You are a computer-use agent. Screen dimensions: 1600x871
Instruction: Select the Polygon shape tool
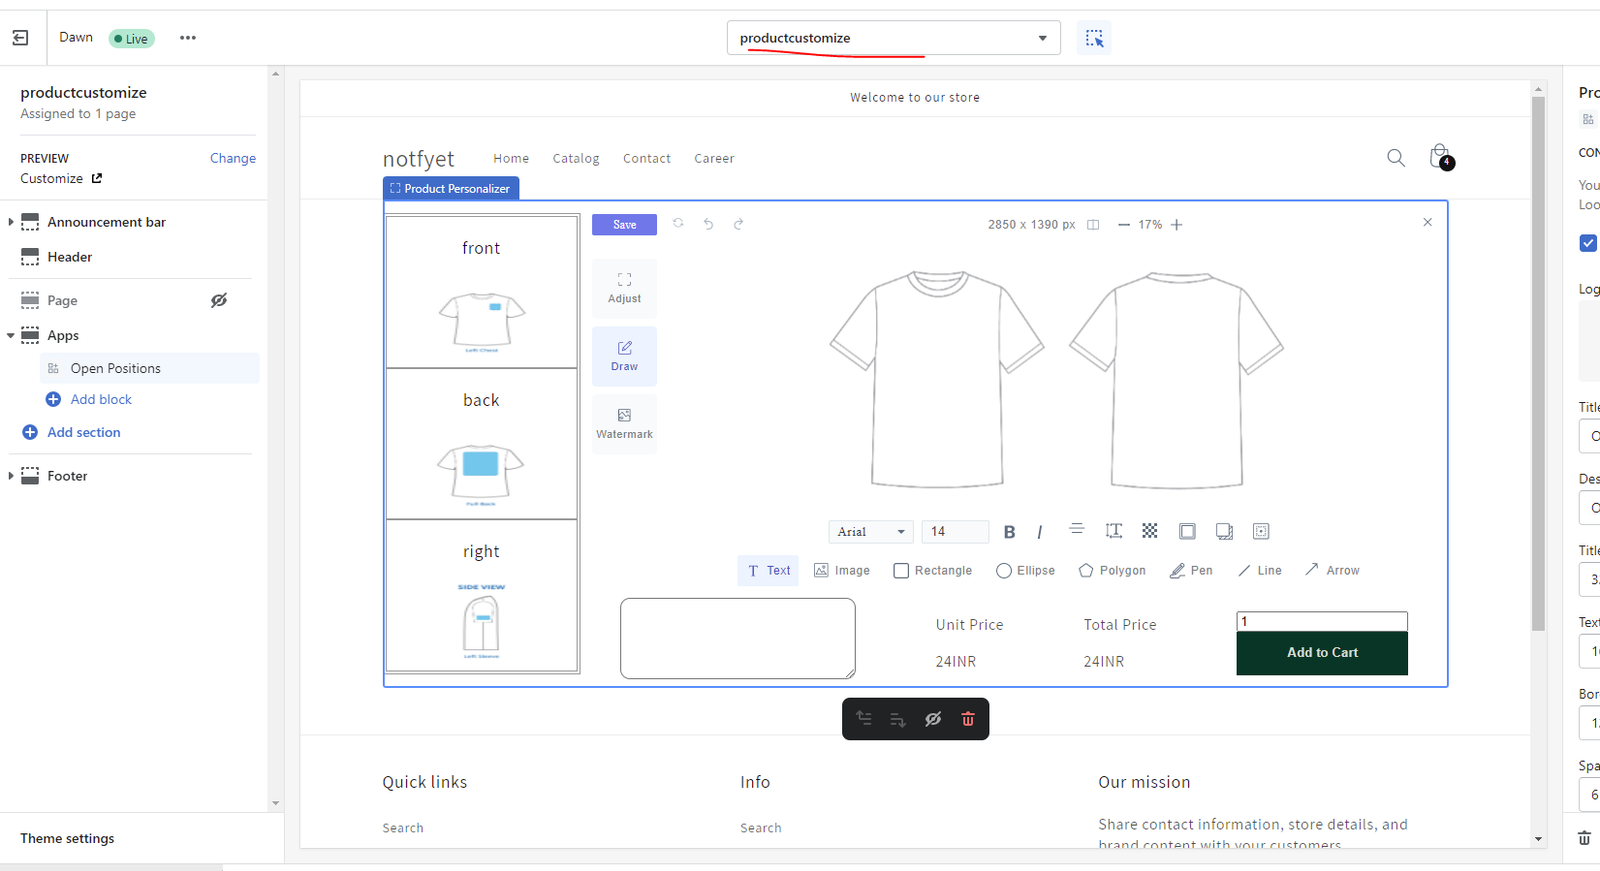[1112, 571]
